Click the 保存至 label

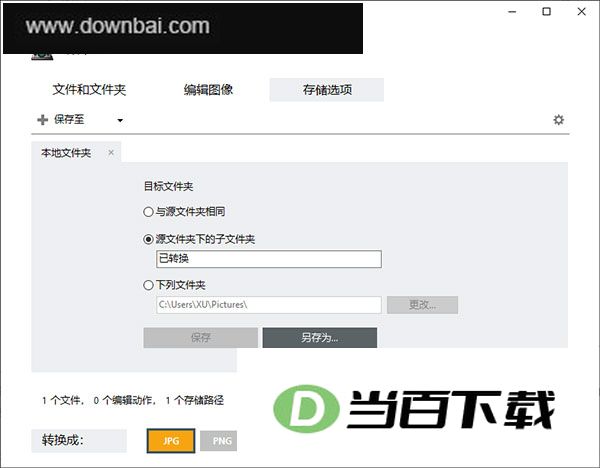[x=69, y=119]
